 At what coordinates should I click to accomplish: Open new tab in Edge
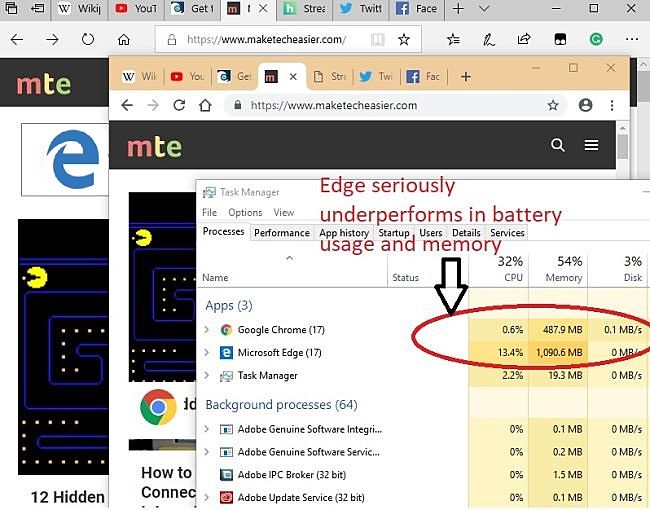pyautogui.click(x=458, y=9)
